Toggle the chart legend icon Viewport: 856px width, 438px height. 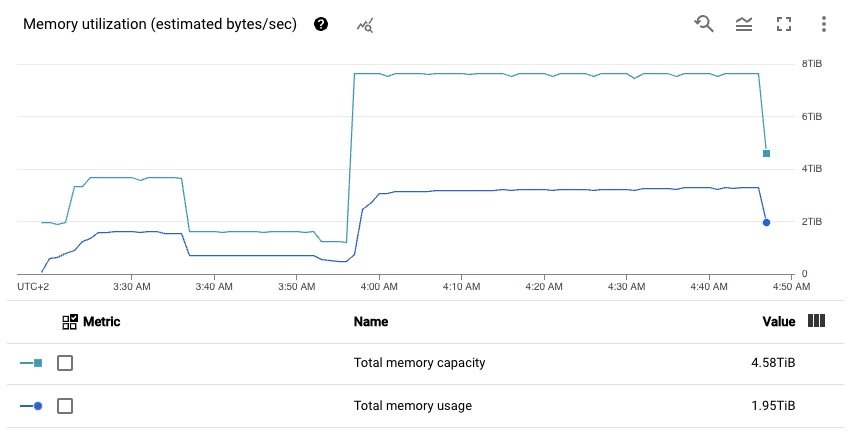pos(744,24)
